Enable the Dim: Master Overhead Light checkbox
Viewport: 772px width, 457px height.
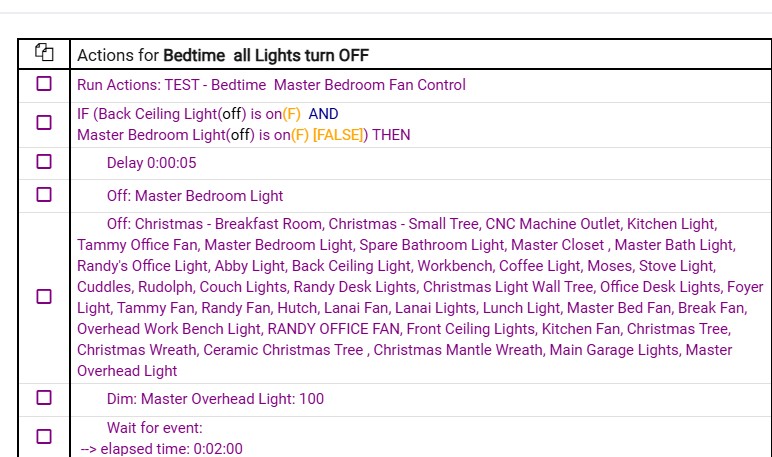[44, 397]
